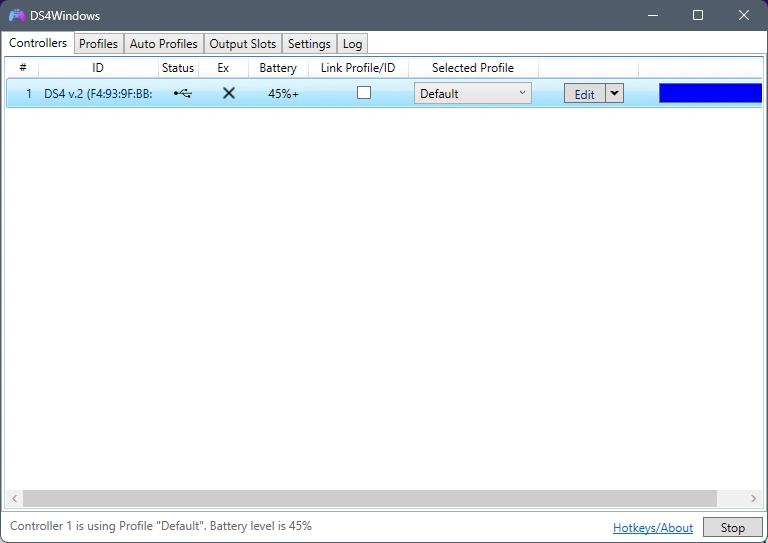
Task: Open the Default selected profile dropdown
Action: click(x=473, y=93)
